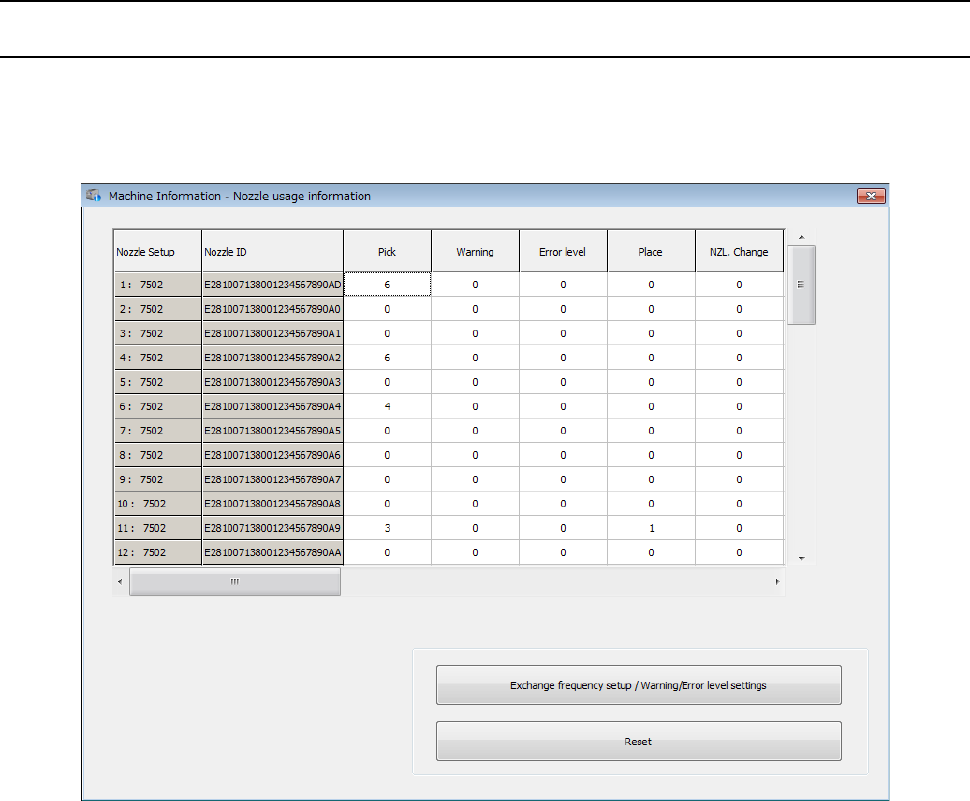Click the Pick value 6 for nozzle 4
The image size is (970, 801).
pyautogui.click(x=387, y=358)
